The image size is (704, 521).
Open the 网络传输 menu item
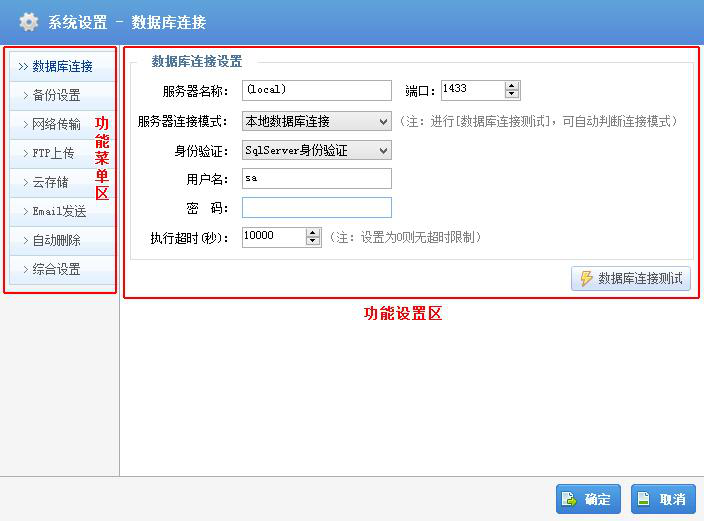coord(62,124)
